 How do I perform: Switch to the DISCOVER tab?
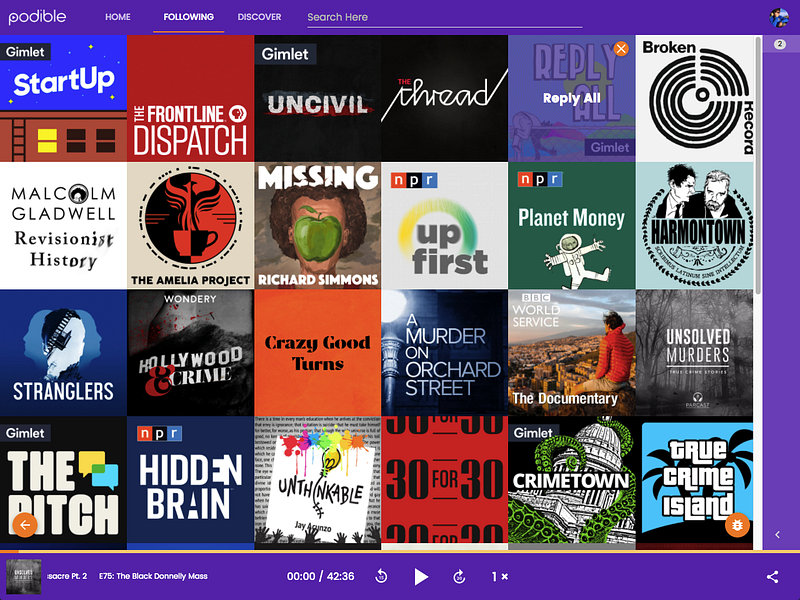tap(259, 17)
